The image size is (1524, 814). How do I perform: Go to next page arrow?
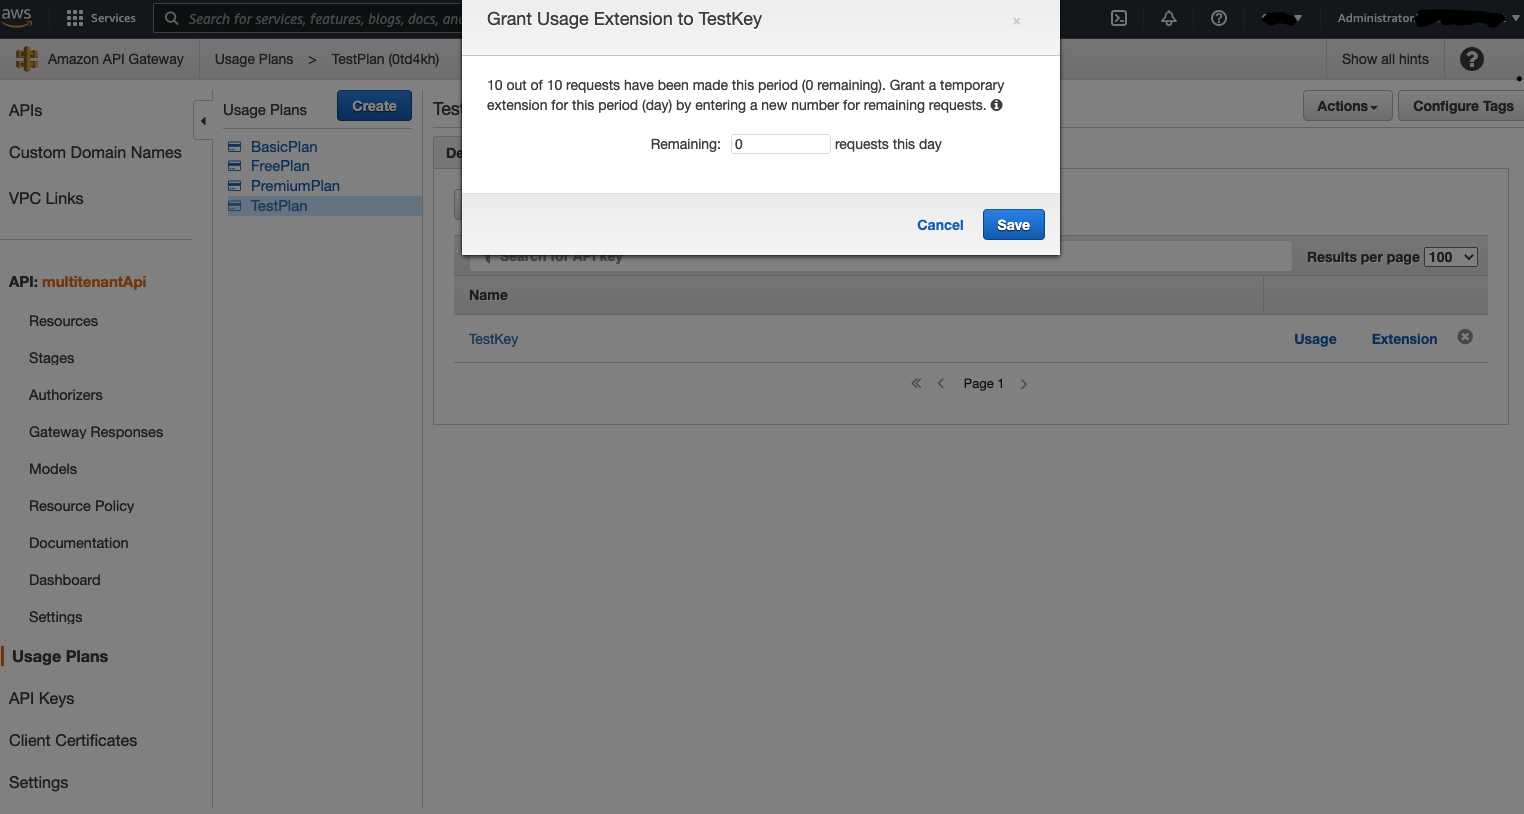1024,383
